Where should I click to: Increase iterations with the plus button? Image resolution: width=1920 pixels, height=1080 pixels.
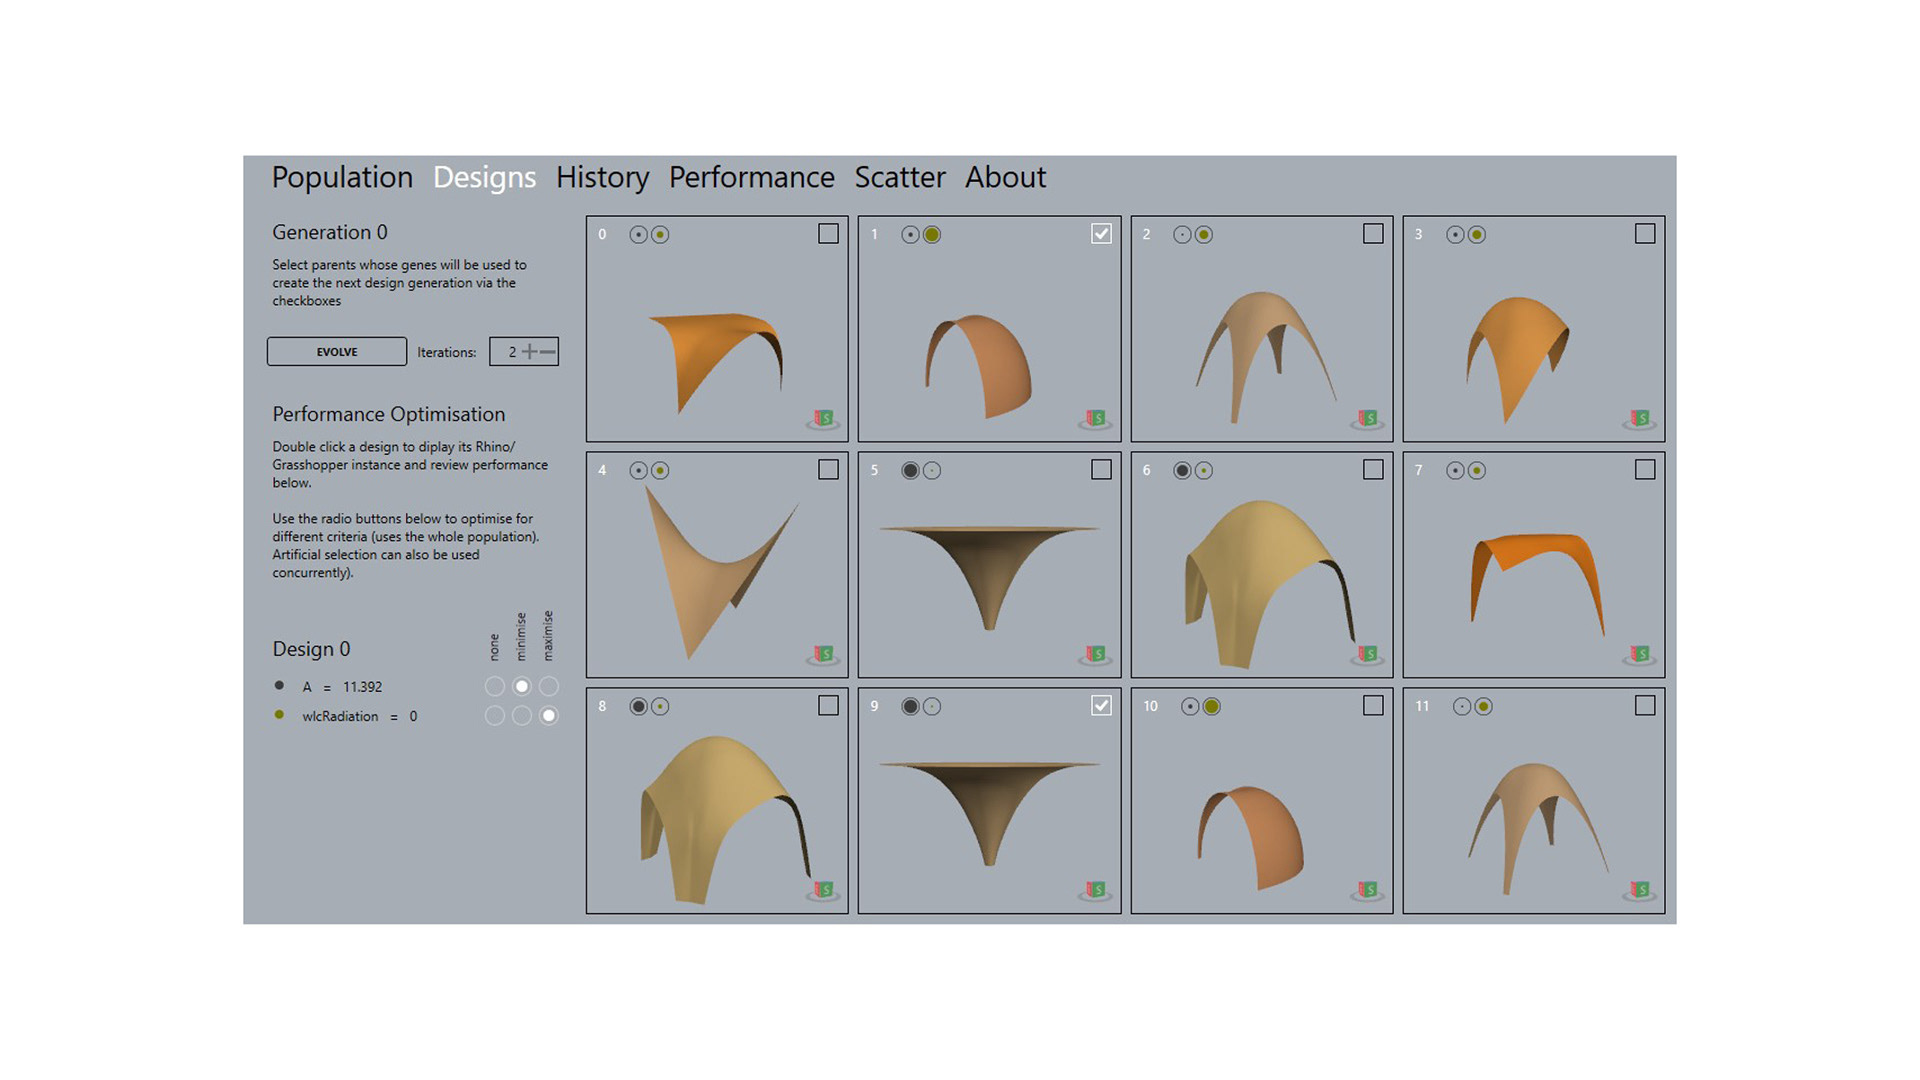[530, 352]
